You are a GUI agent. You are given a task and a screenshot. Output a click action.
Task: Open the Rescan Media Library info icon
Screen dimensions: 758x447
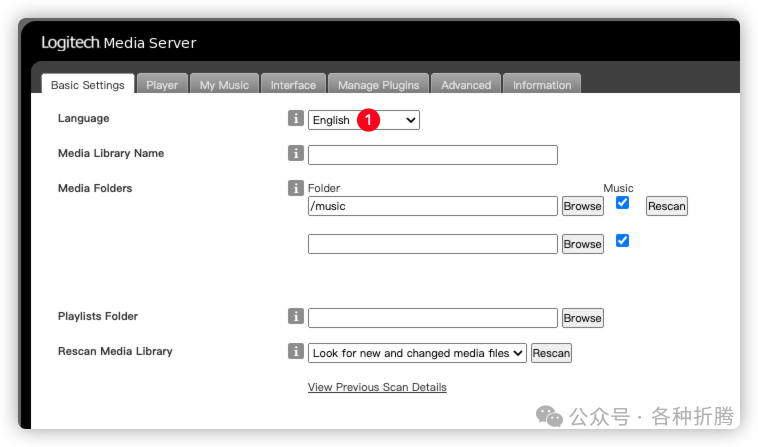pos(295,351)
